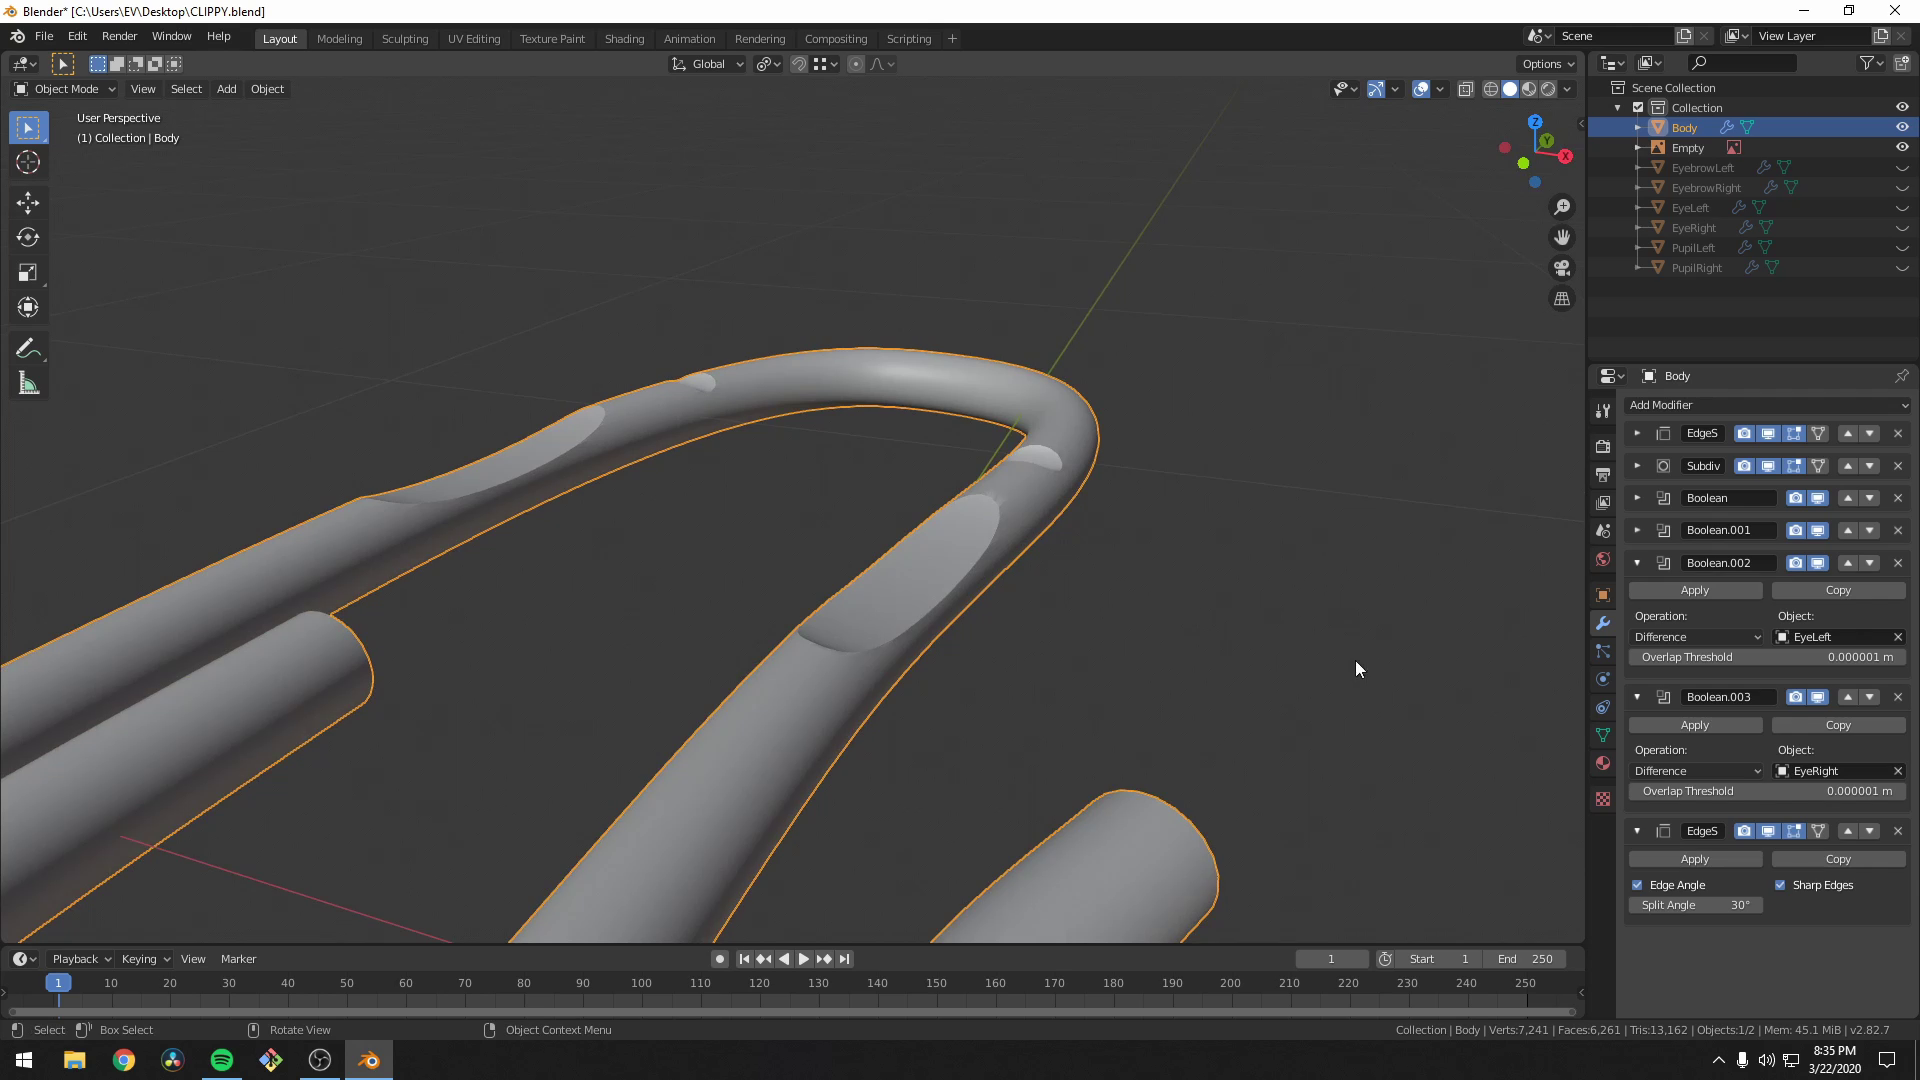The height and width of the screenshot is (1080, 1920).
Task: Disable the Sharp Edges checkbox
Action: (x=1780, y=885)
